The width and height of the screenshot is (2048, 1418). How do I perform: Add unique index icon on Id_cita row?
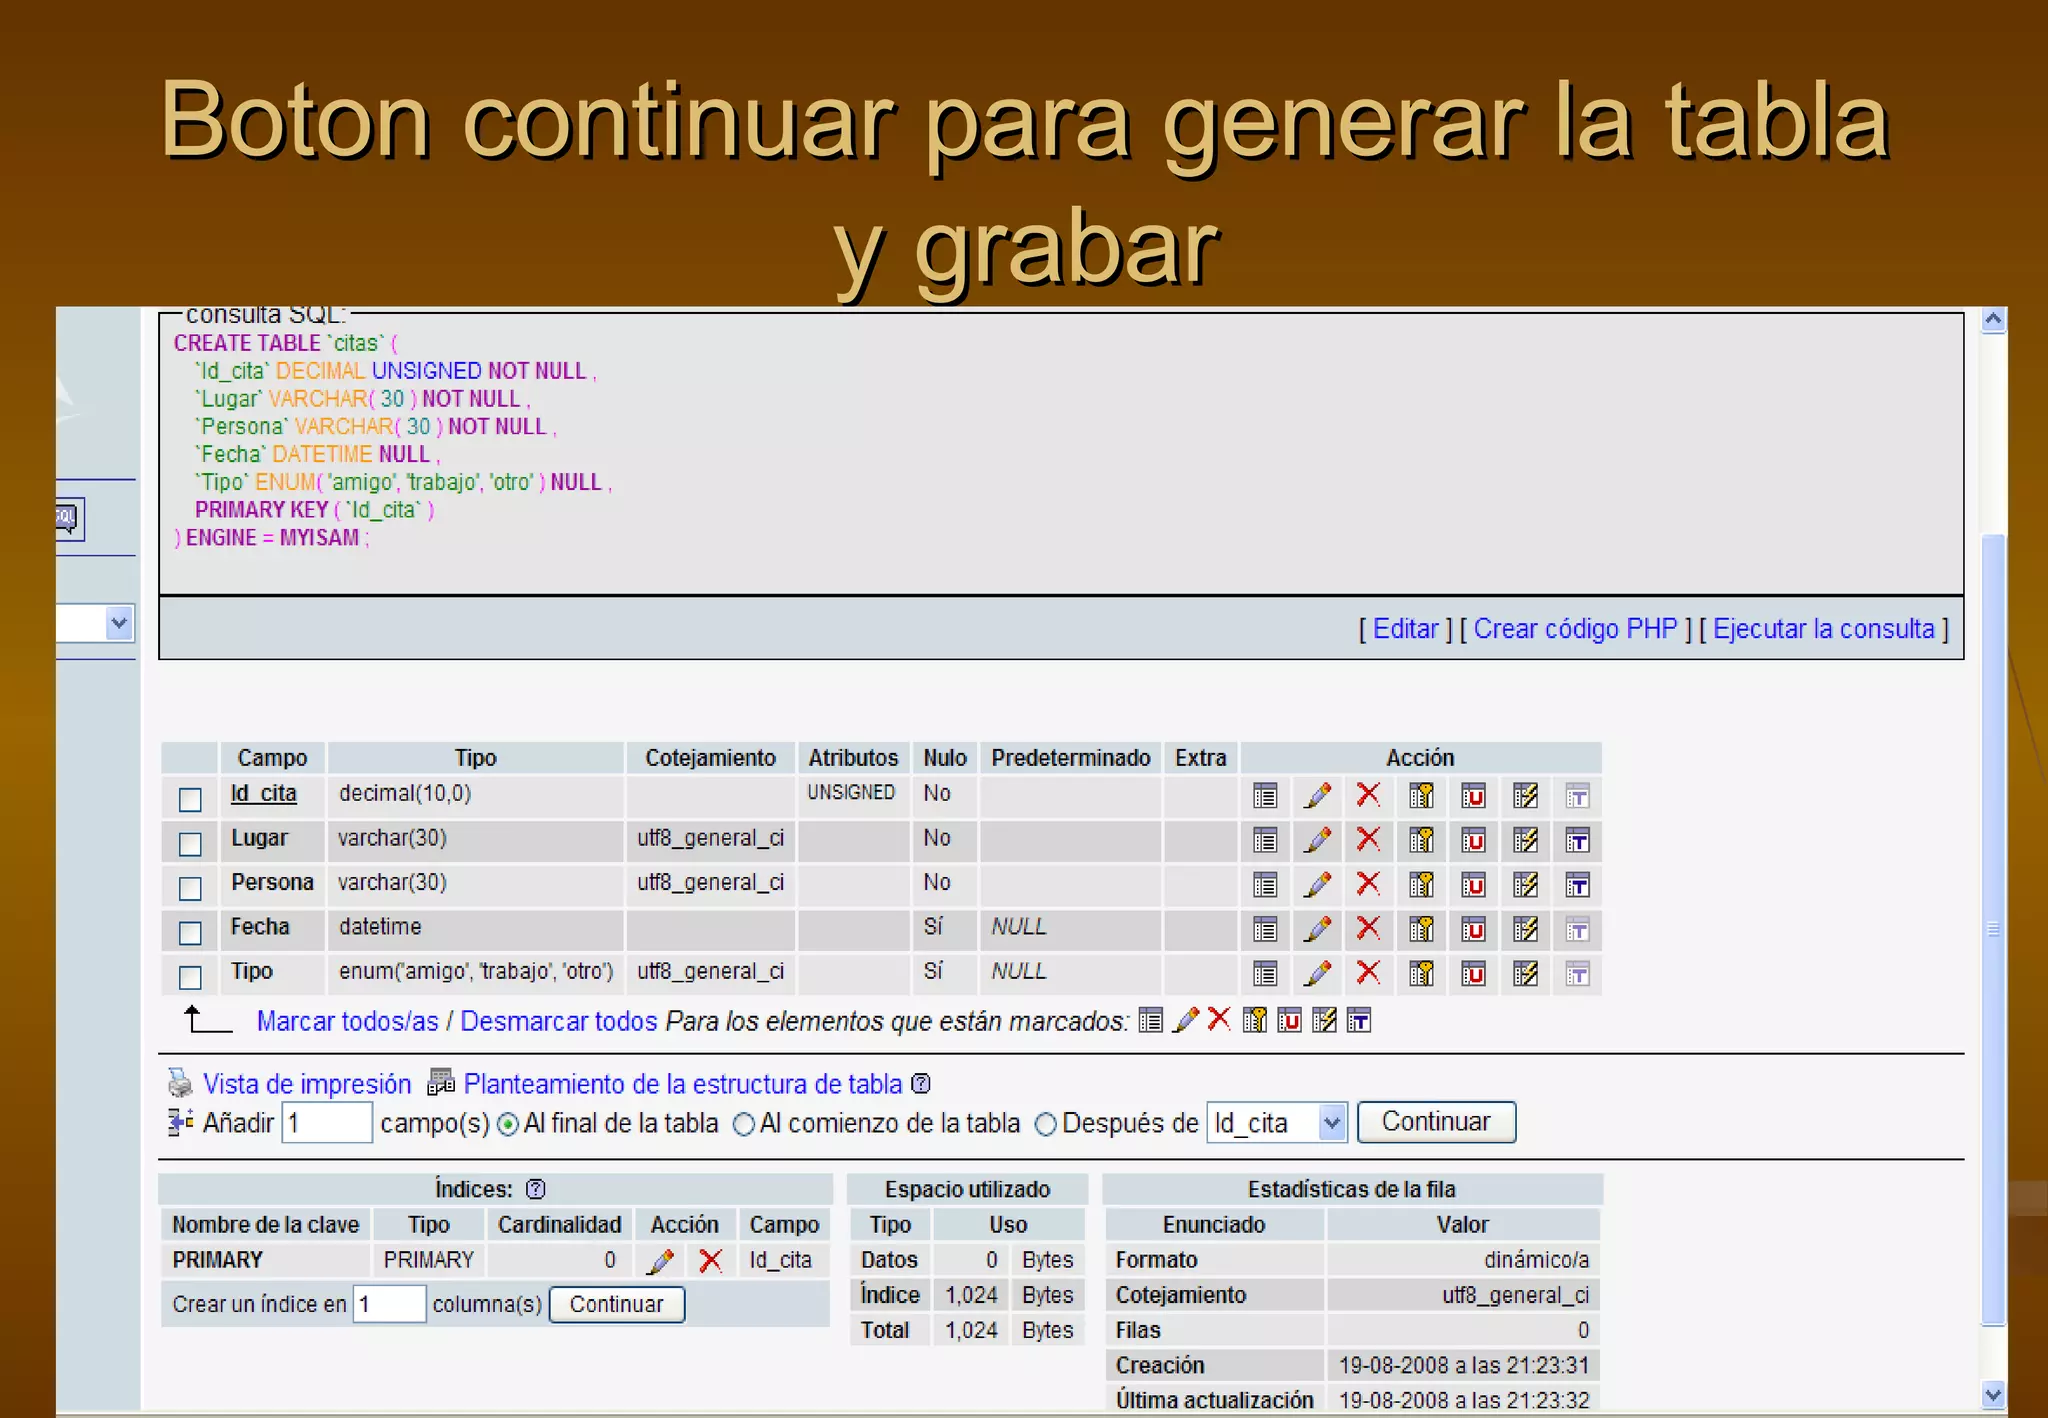1473,796
